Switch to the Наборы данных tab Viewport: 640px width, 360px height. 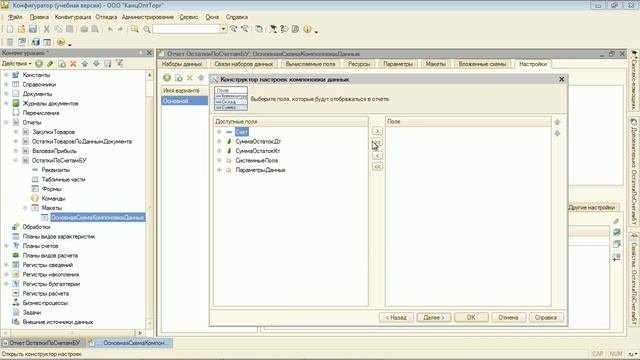182,64
